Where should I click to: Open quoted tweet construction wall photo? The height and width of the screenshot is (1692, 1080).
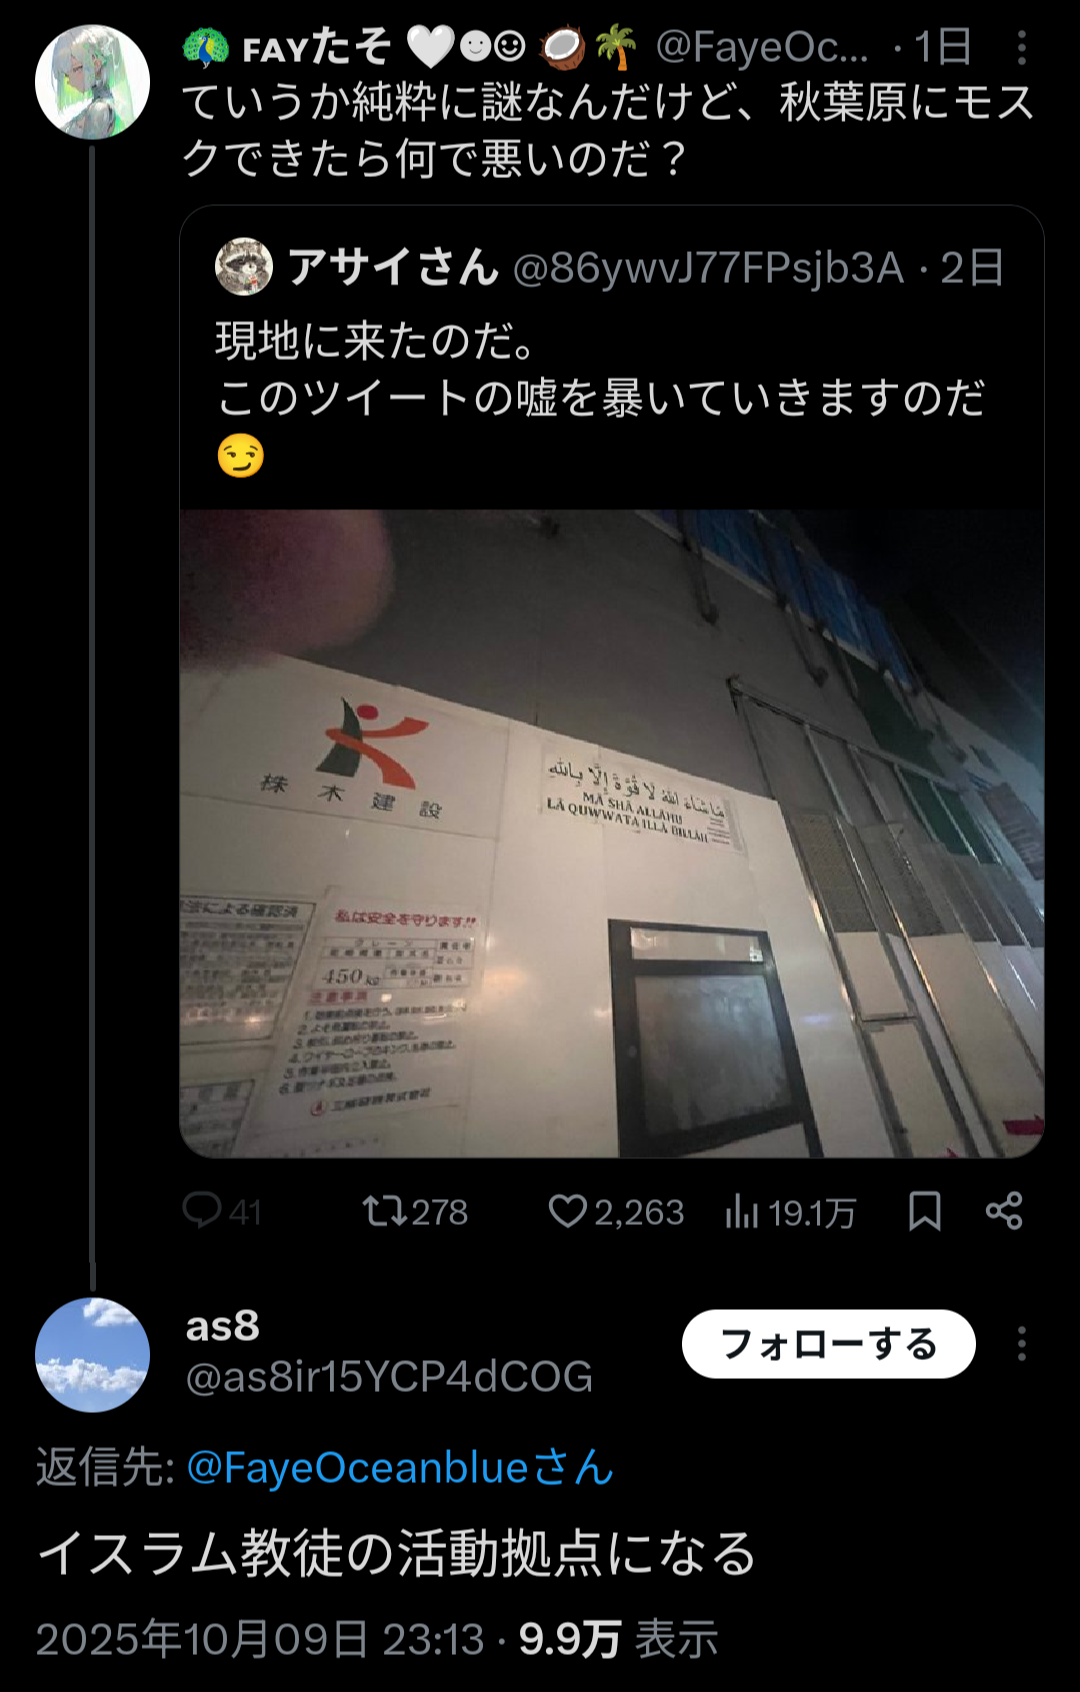(x=612, y=834)
